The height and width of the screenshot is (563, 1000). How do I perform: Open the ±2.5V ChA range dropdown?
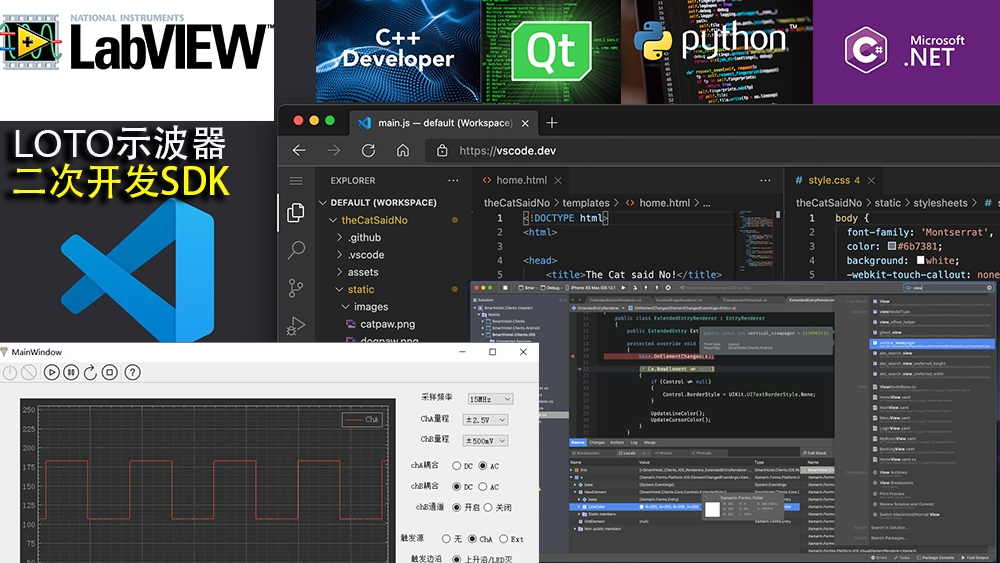tap(485, 420)
